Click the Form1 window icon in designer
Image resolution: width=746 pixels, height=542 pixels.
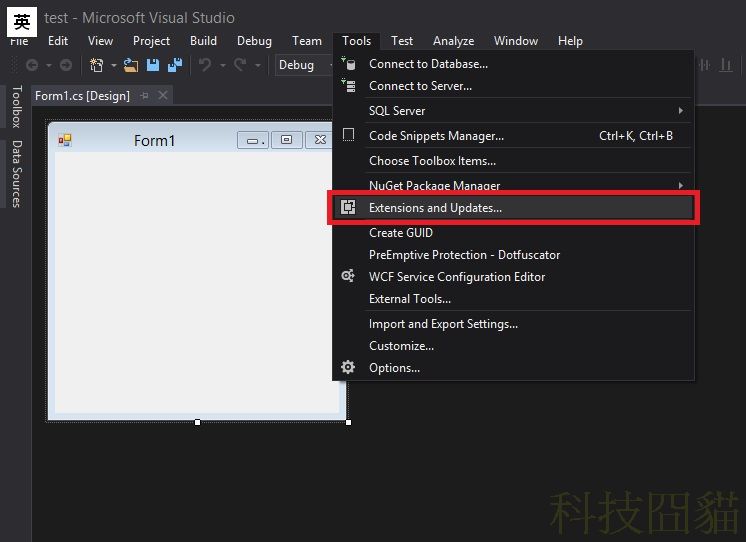click(x=65, y=140)
